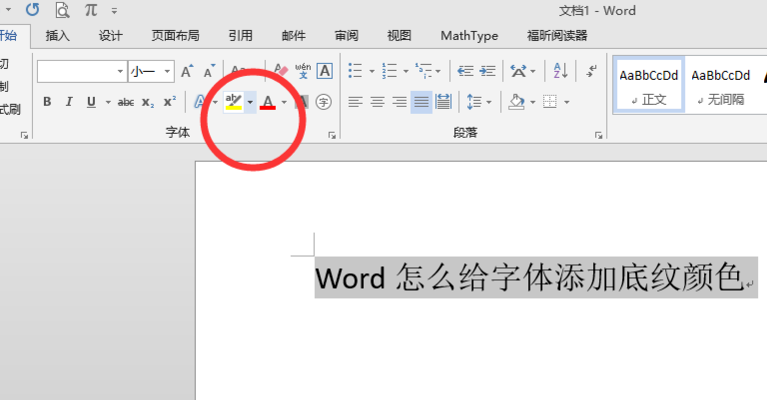Apply distributed alignment
The height and width of the screenshot is (400, 767).
[443, 102]
